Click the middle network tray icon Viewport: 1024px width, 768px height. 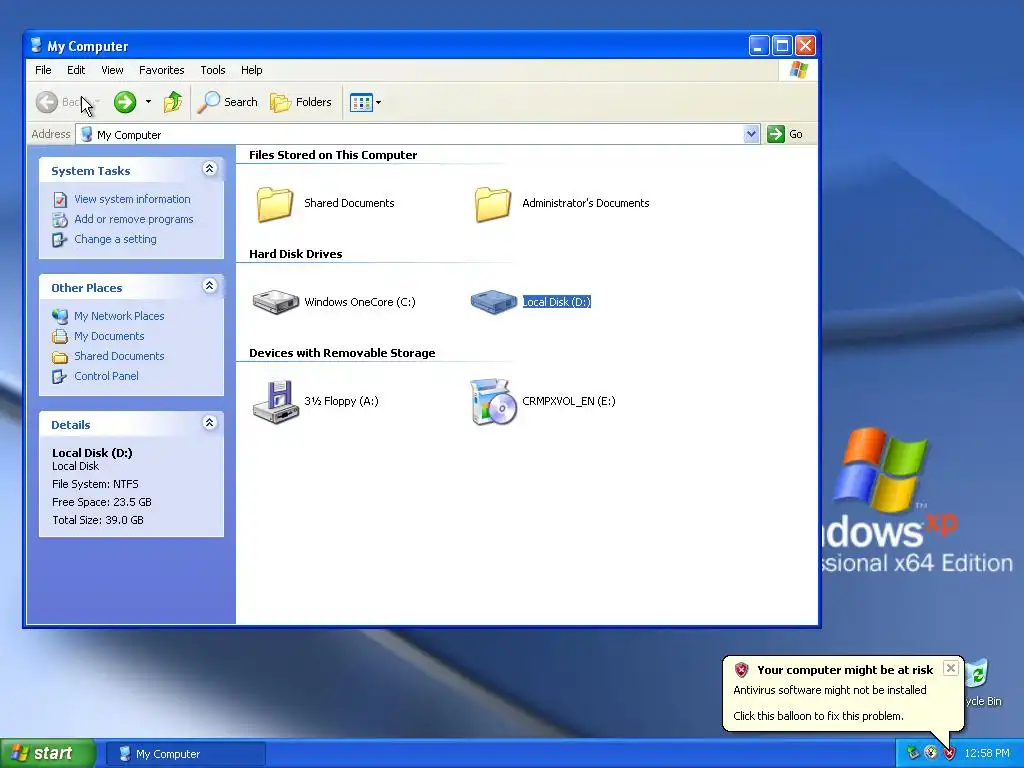[931, 753]
